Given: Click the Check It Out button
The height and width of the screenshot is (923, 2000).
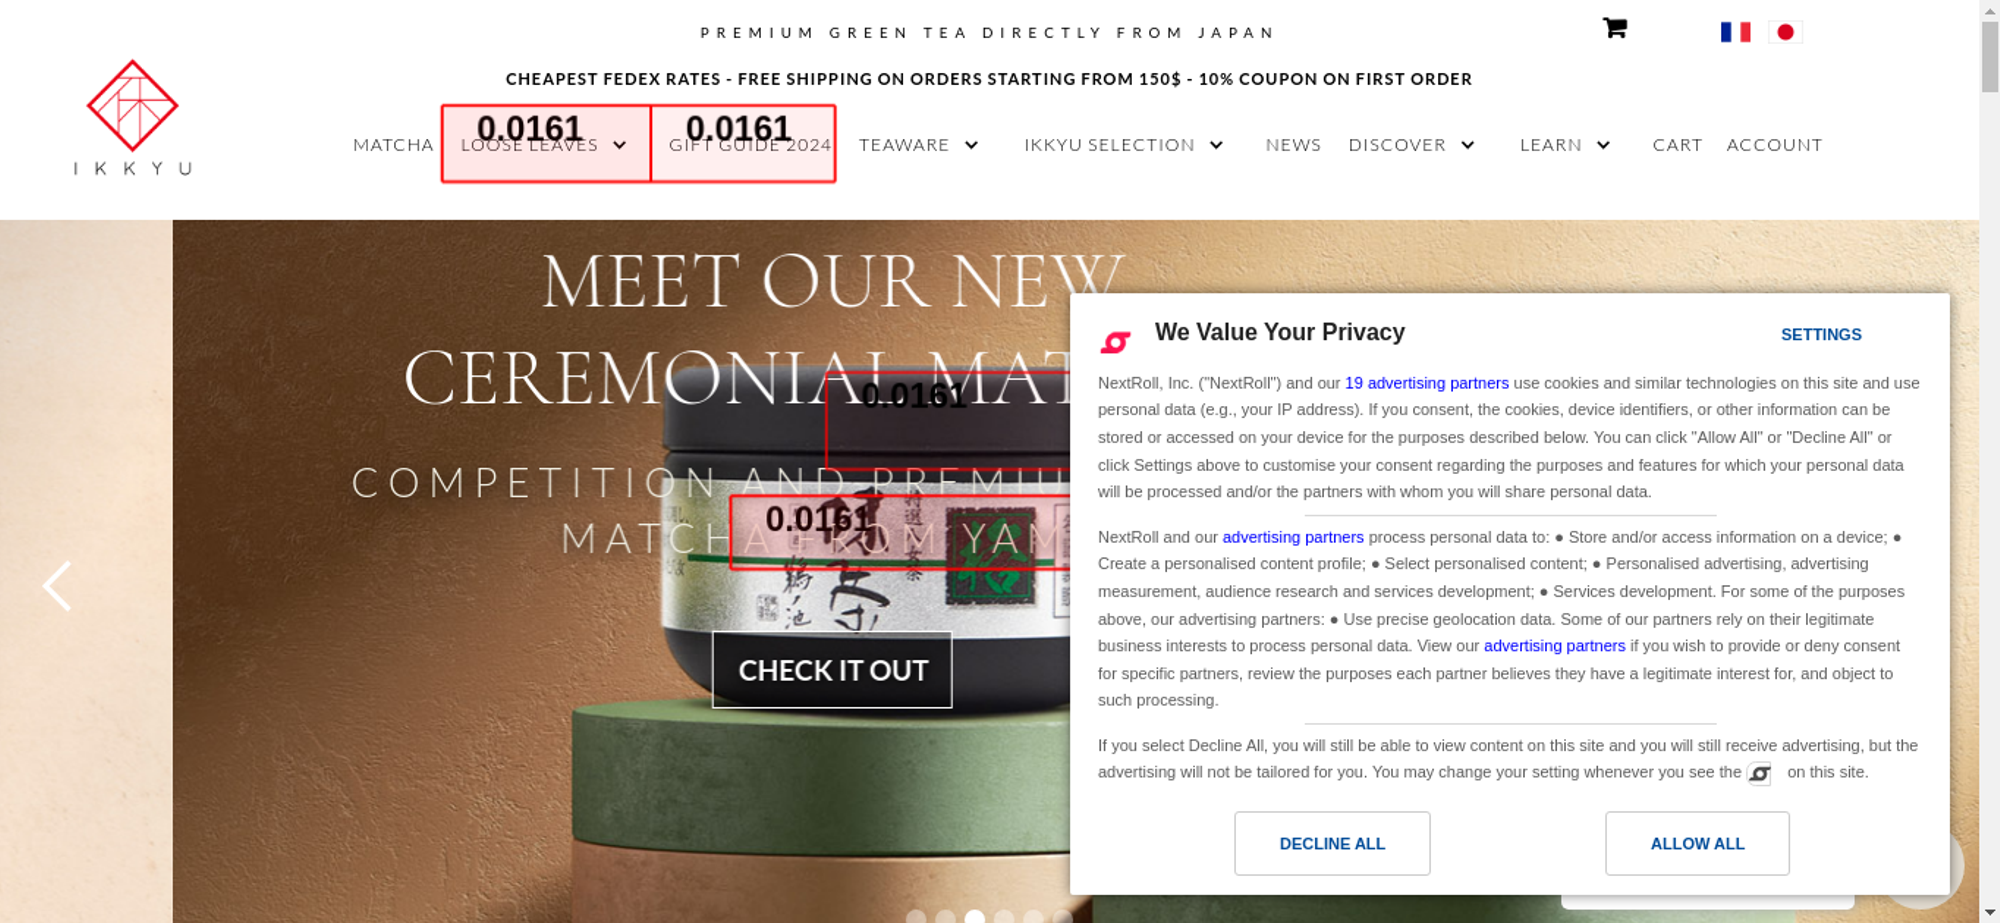Looking at the screenshot, I should [x=832, y=670].
